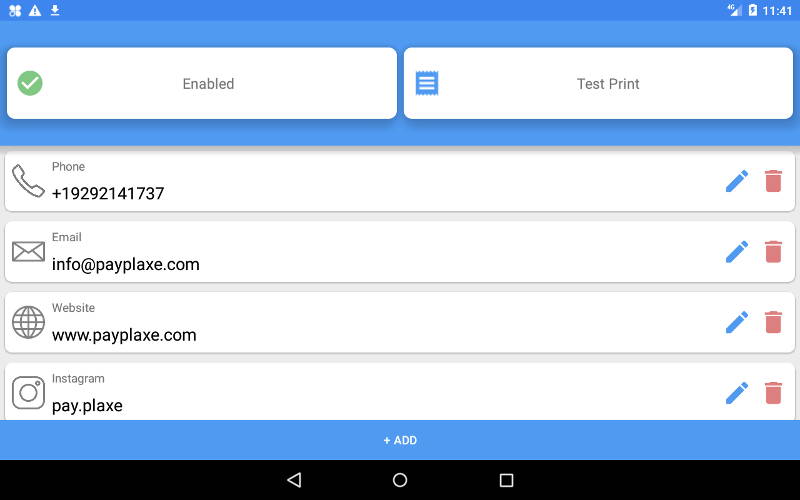
Task: Edit the Email entry
Action: pos(737,252)
